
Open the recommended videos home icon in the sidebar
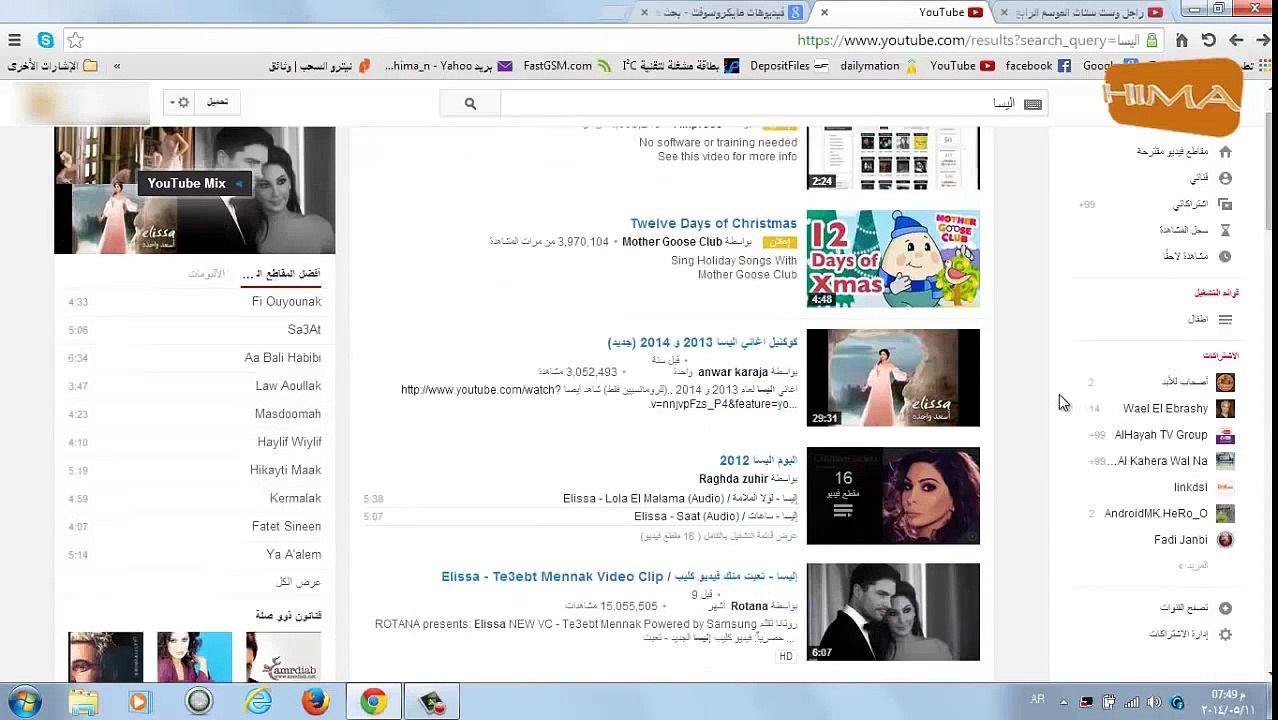pos(1225,152)
